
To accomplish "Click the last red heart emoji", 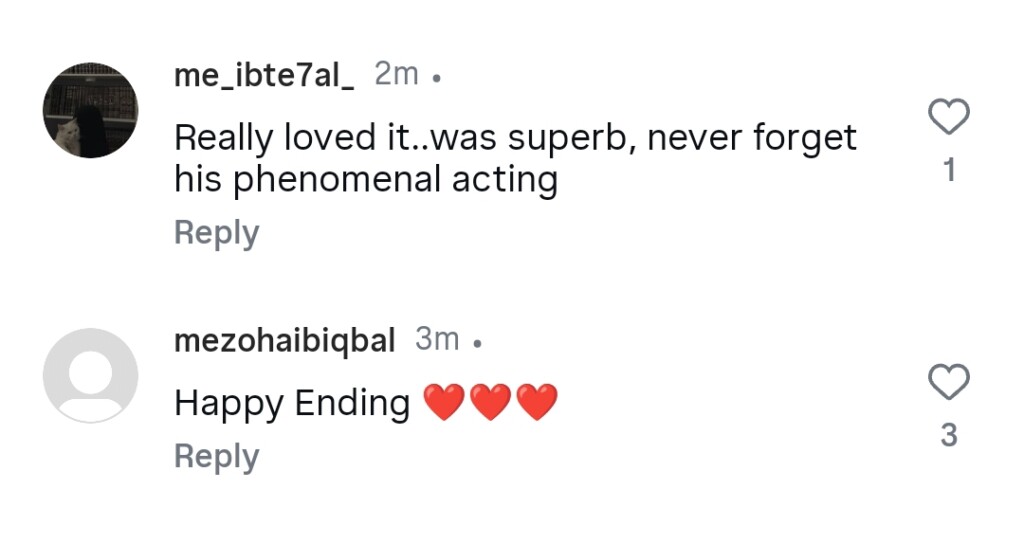I will pyautogui.click(x=537, y=403).
